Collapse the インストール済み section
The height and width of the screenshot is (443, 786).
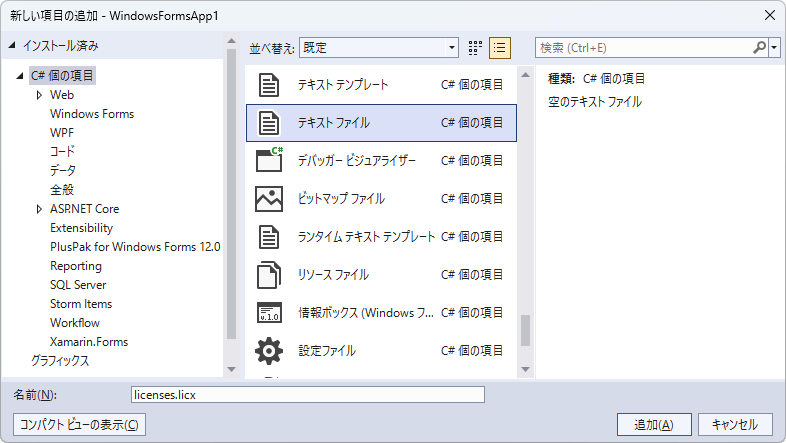[12, 46]
